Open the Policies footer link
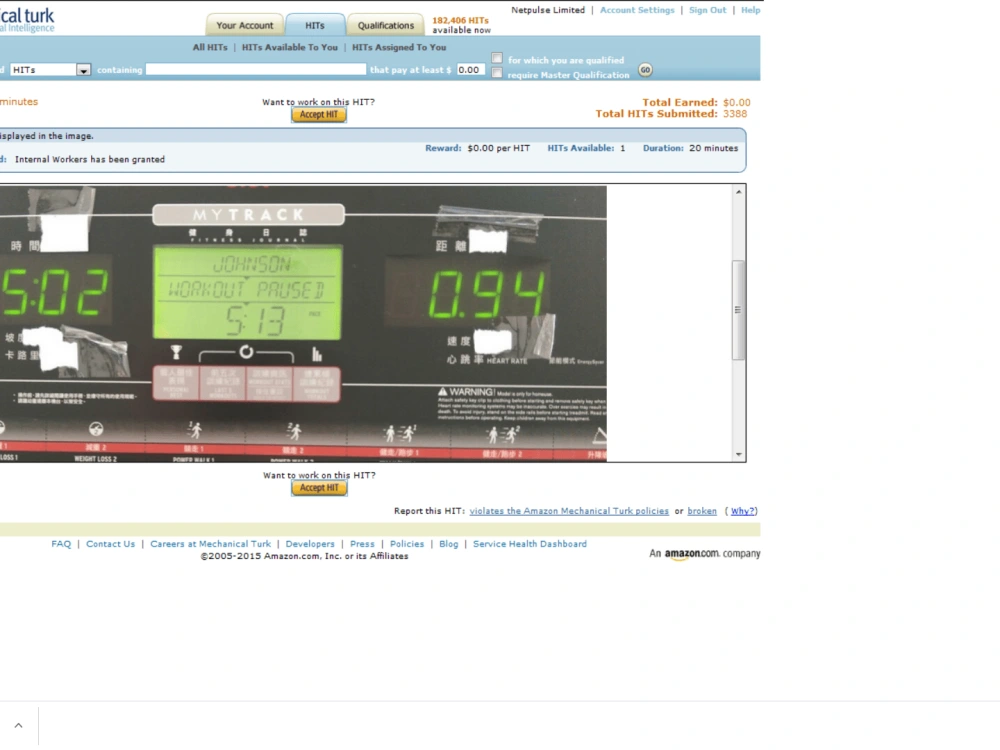 click(407, 544)
